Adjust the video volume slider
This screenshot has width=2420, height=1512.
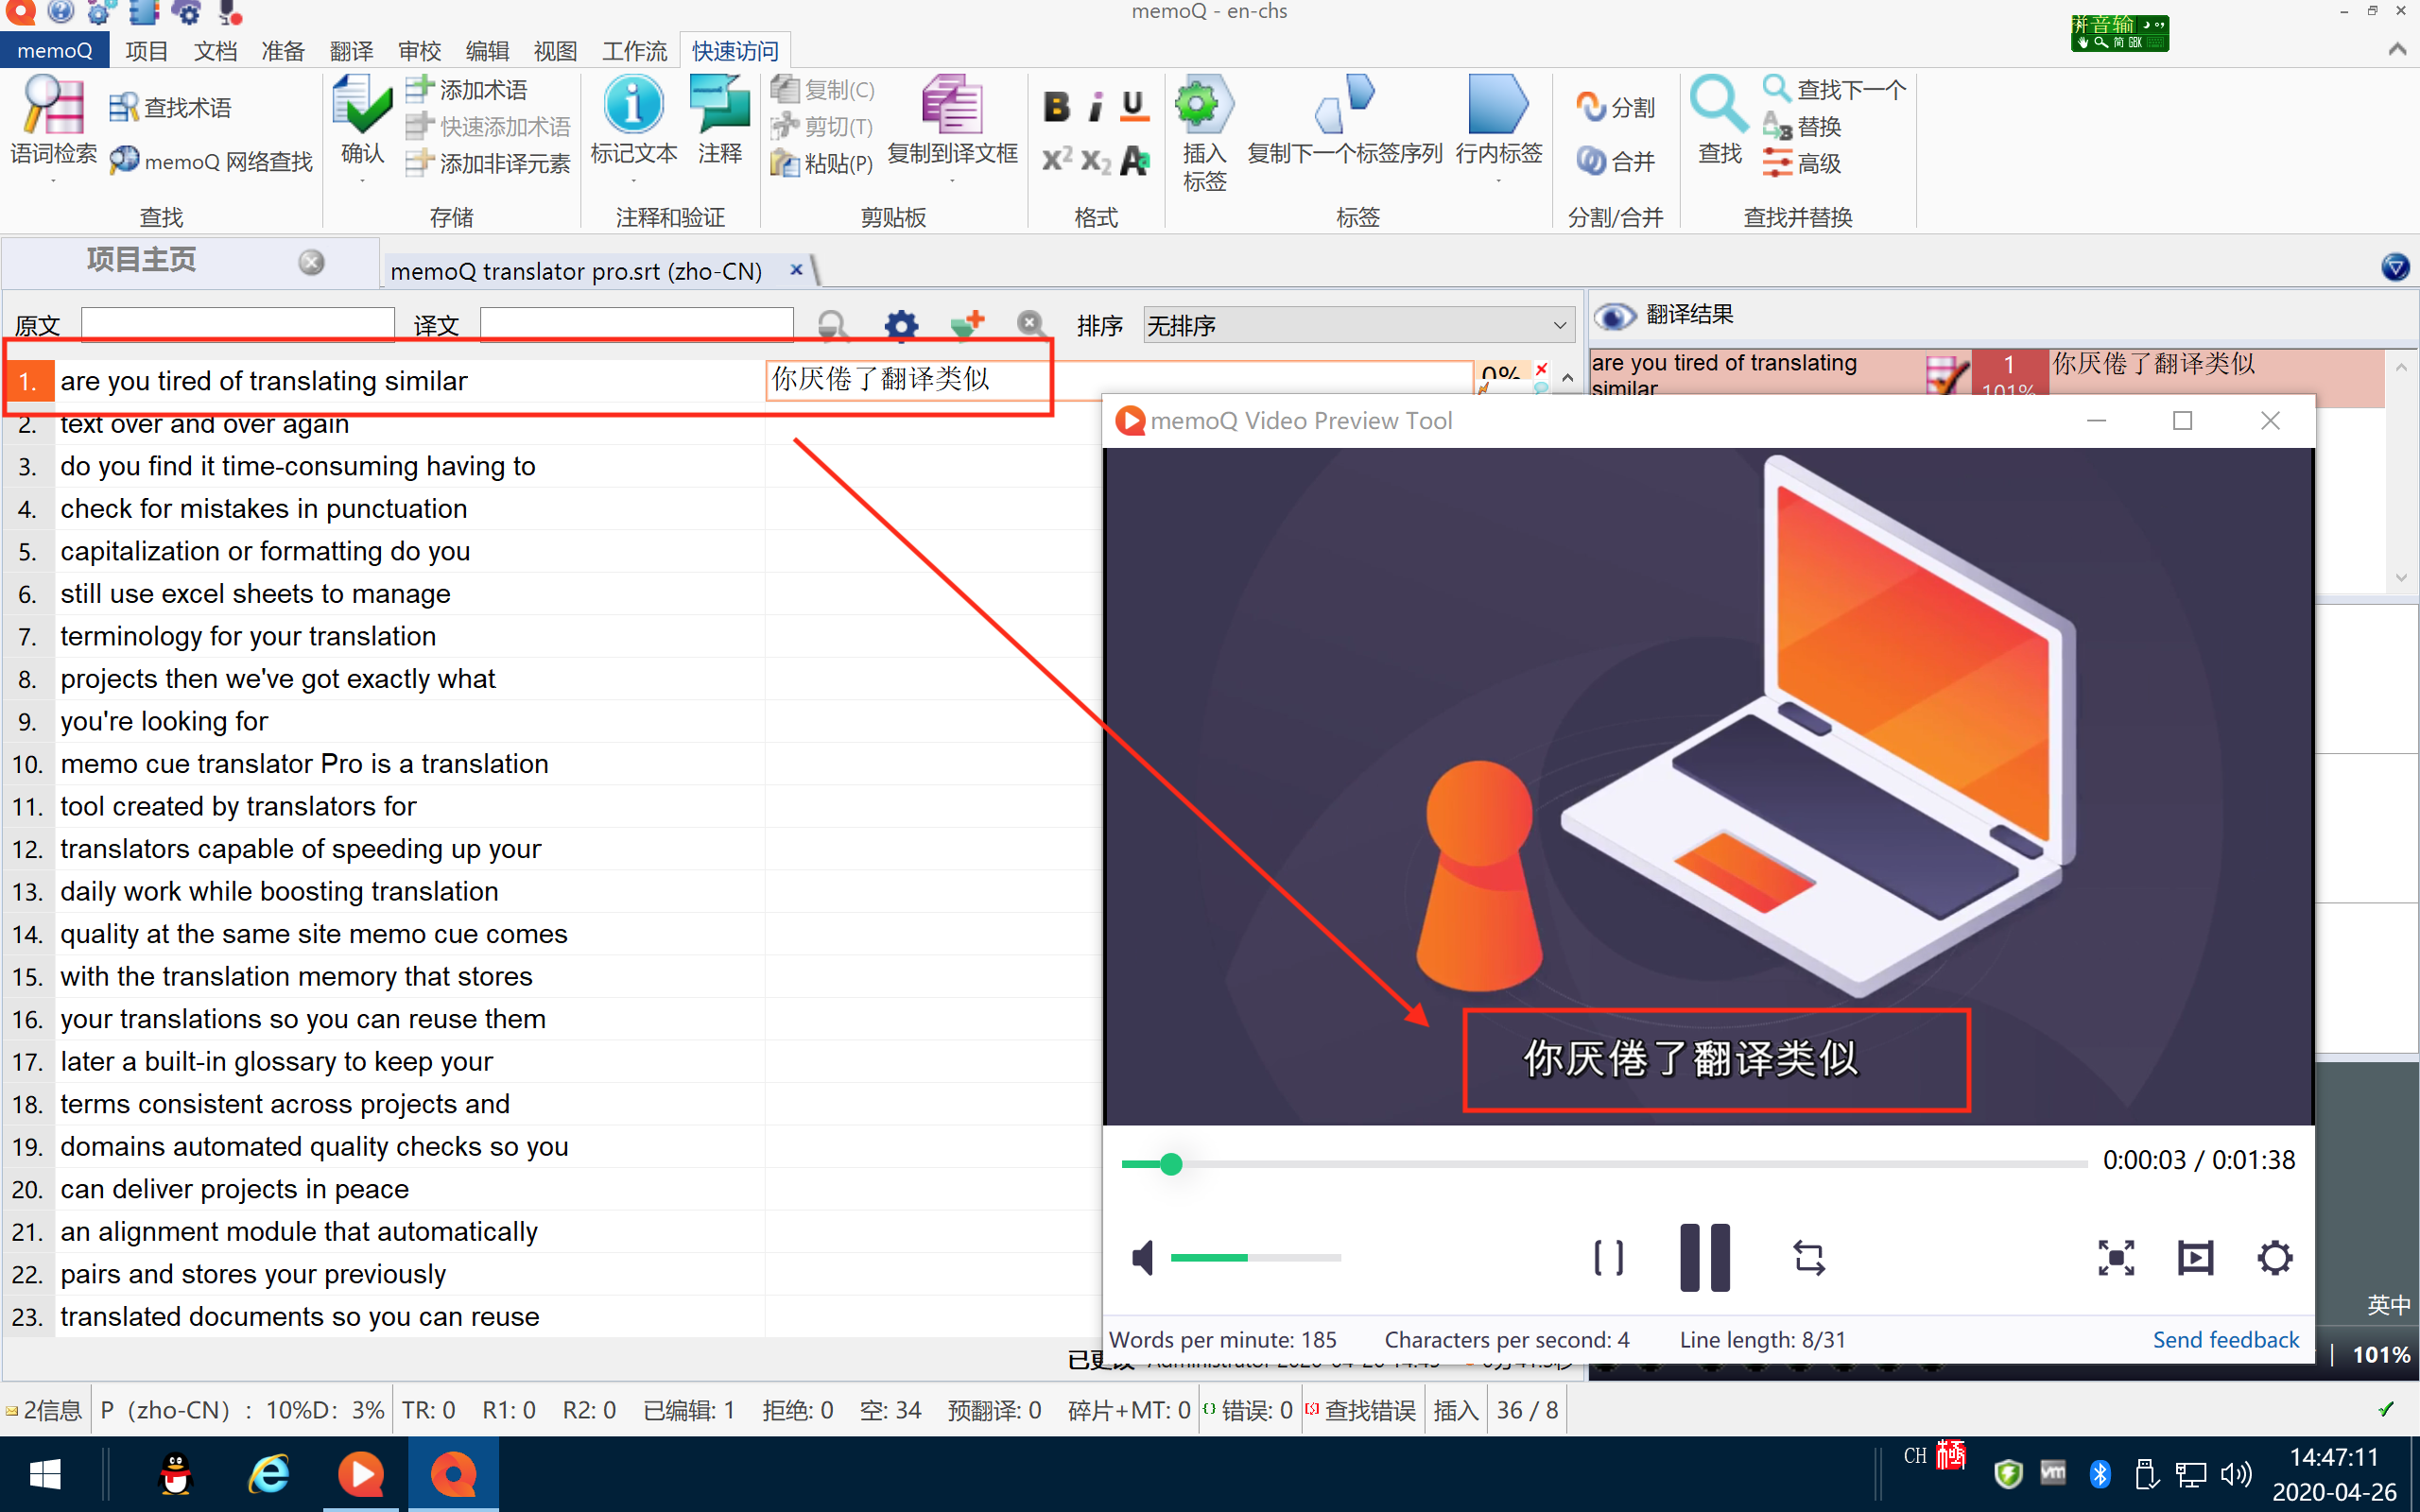[x=1255, y=1257]
